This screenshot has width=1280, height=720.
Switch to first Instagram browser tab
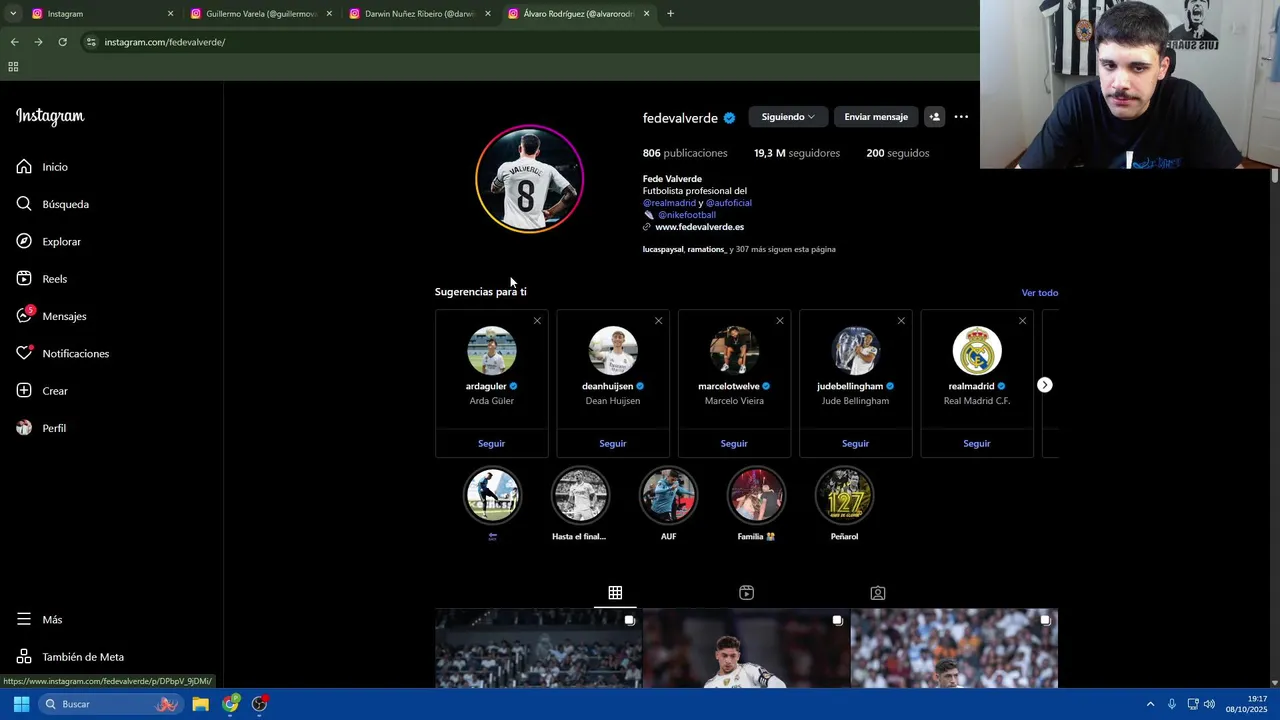point(103,14)
